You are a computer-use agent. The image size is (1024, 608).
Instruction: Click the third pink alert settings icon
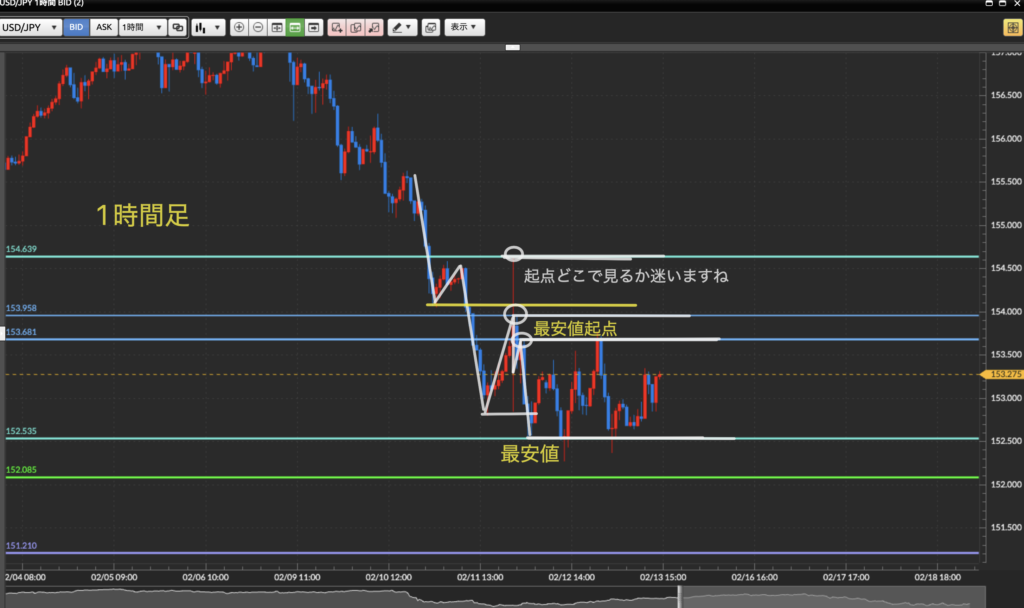374,28
